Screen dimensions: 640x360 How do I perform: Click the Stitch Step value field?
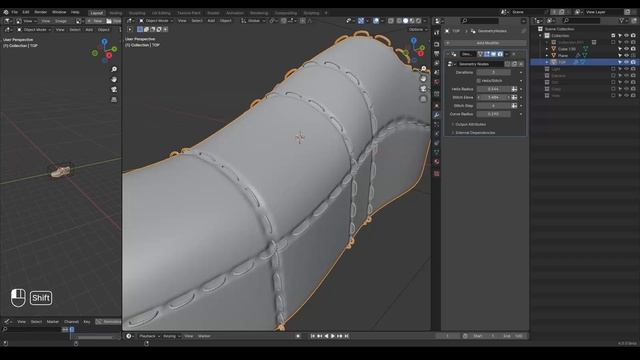[x=493, y=106]
